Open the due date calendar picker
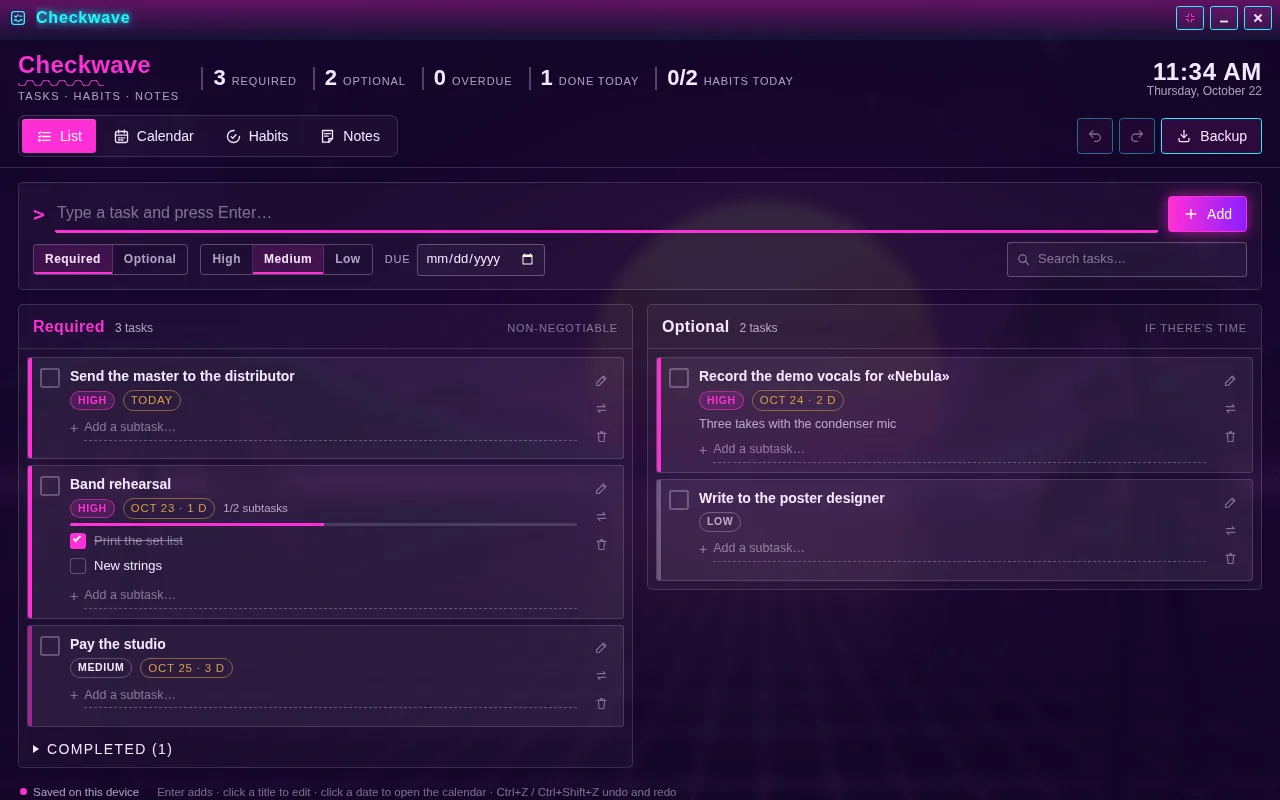Viewport: 1280px width, 800px height. 528,259
